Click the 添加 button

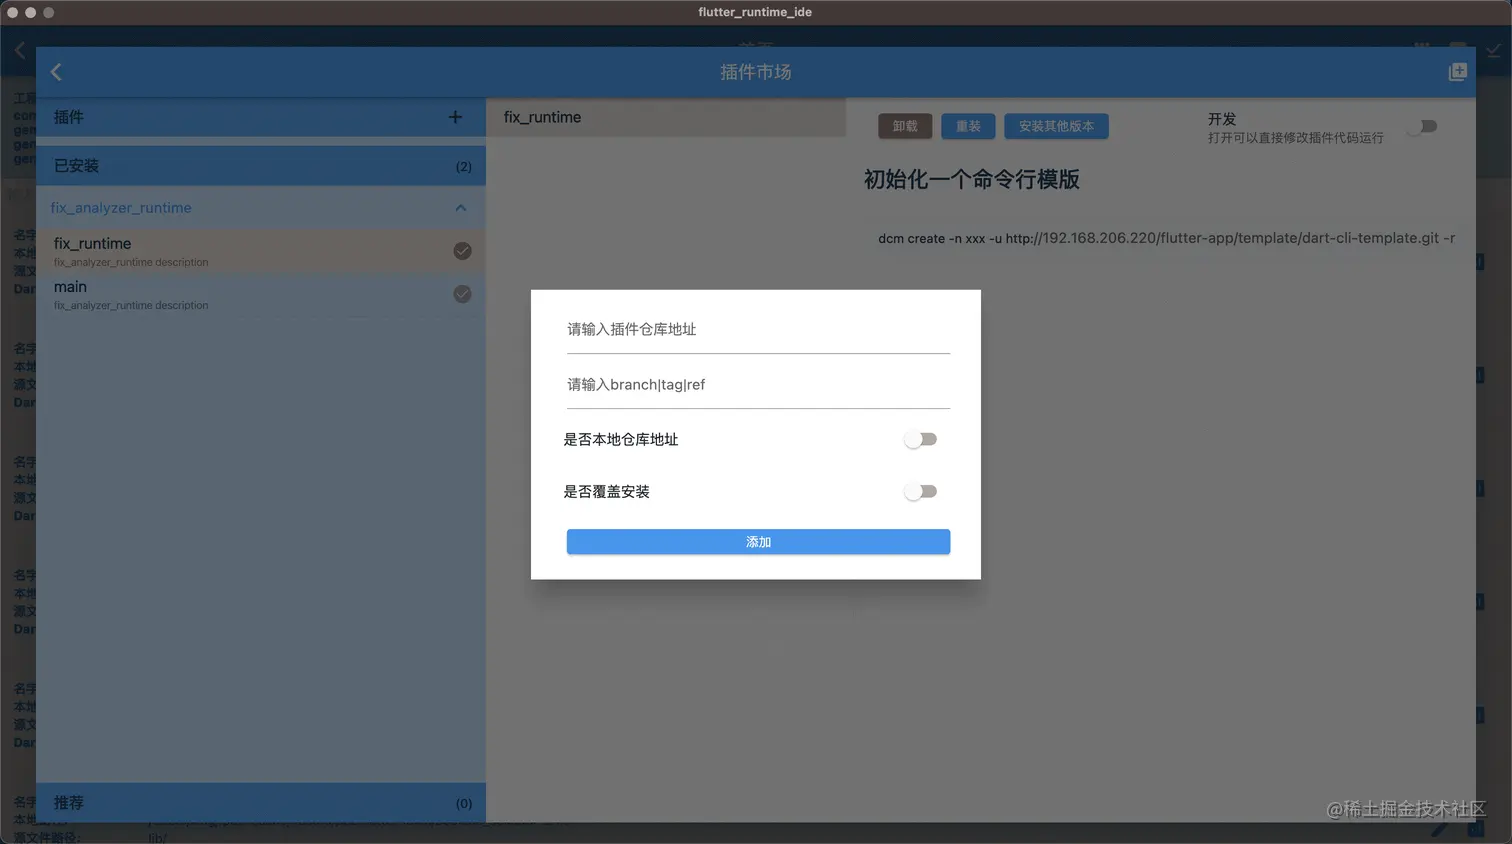point(758,542)
